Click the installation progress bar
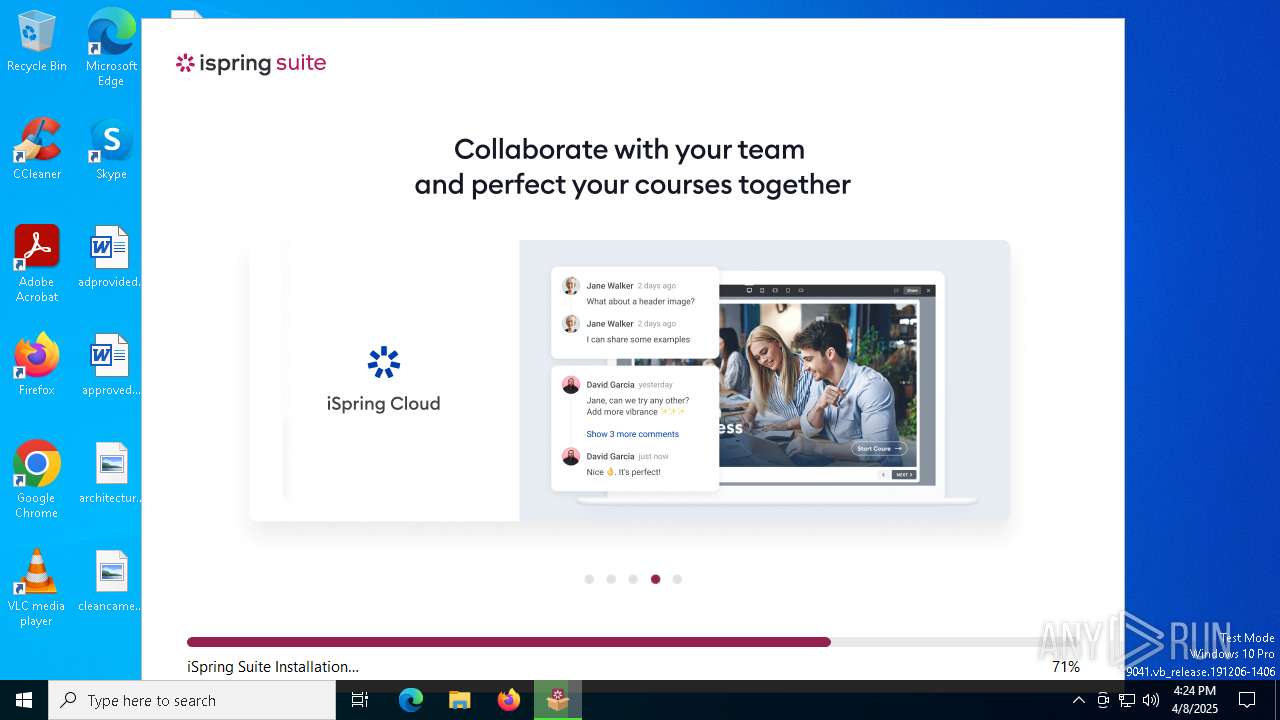The image size is (1280, 720). click(x=633, y=642)
